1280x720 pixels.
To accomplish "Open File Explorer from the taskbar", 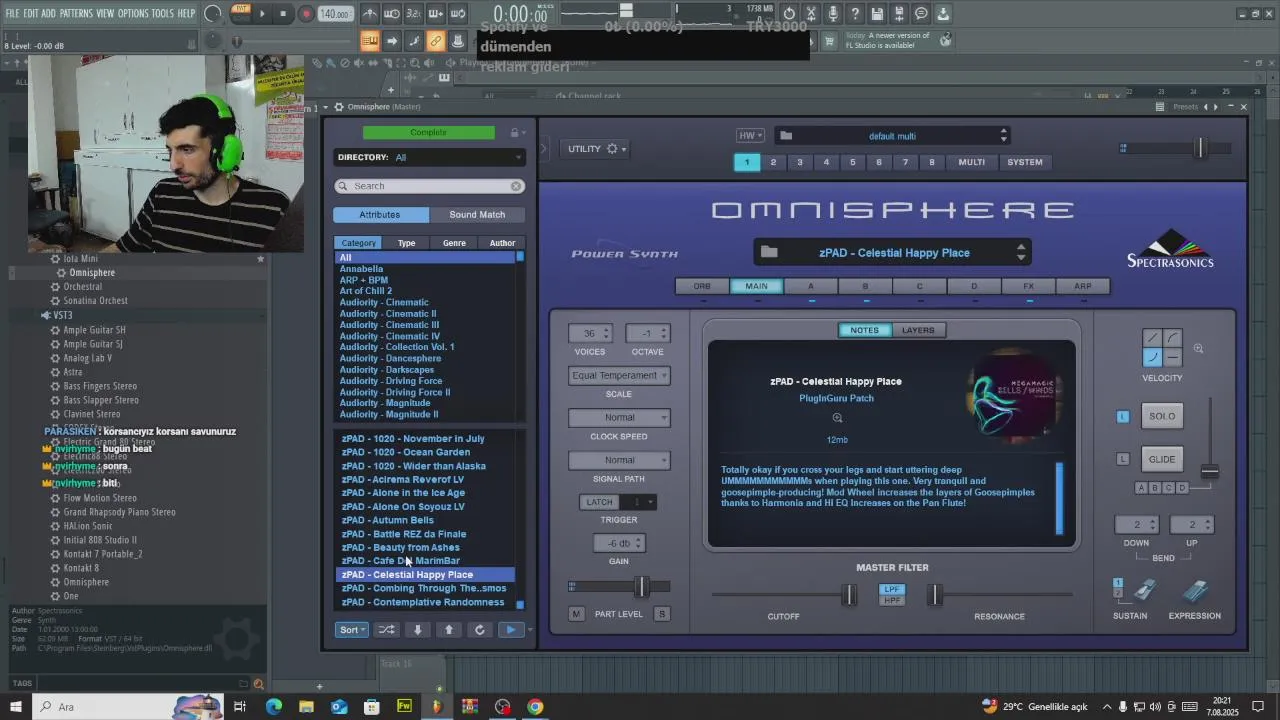I will click(x=307, y=707).
